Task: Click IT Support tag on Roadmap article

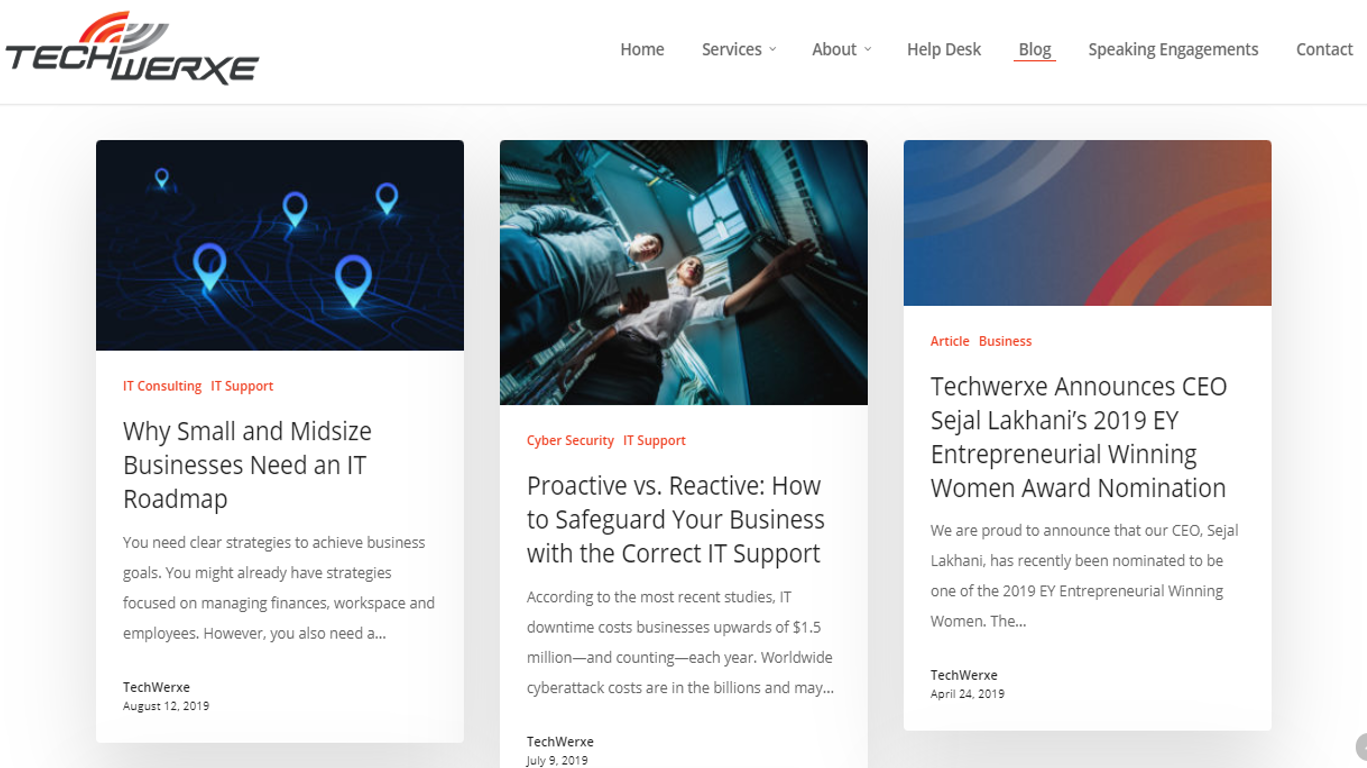Action: pos(242,386)
